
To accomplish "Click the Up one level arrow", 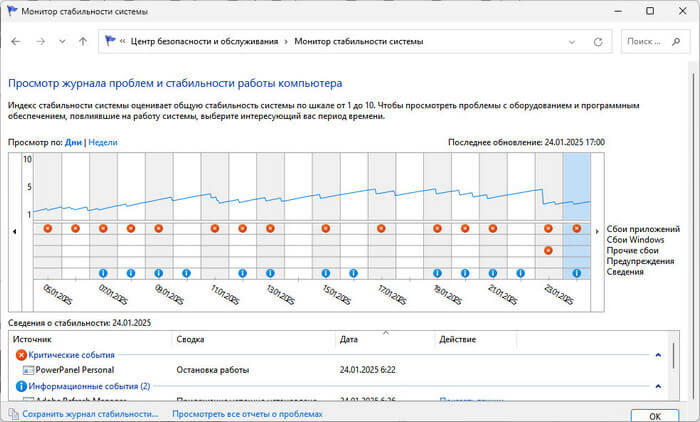I will (83, 42).
